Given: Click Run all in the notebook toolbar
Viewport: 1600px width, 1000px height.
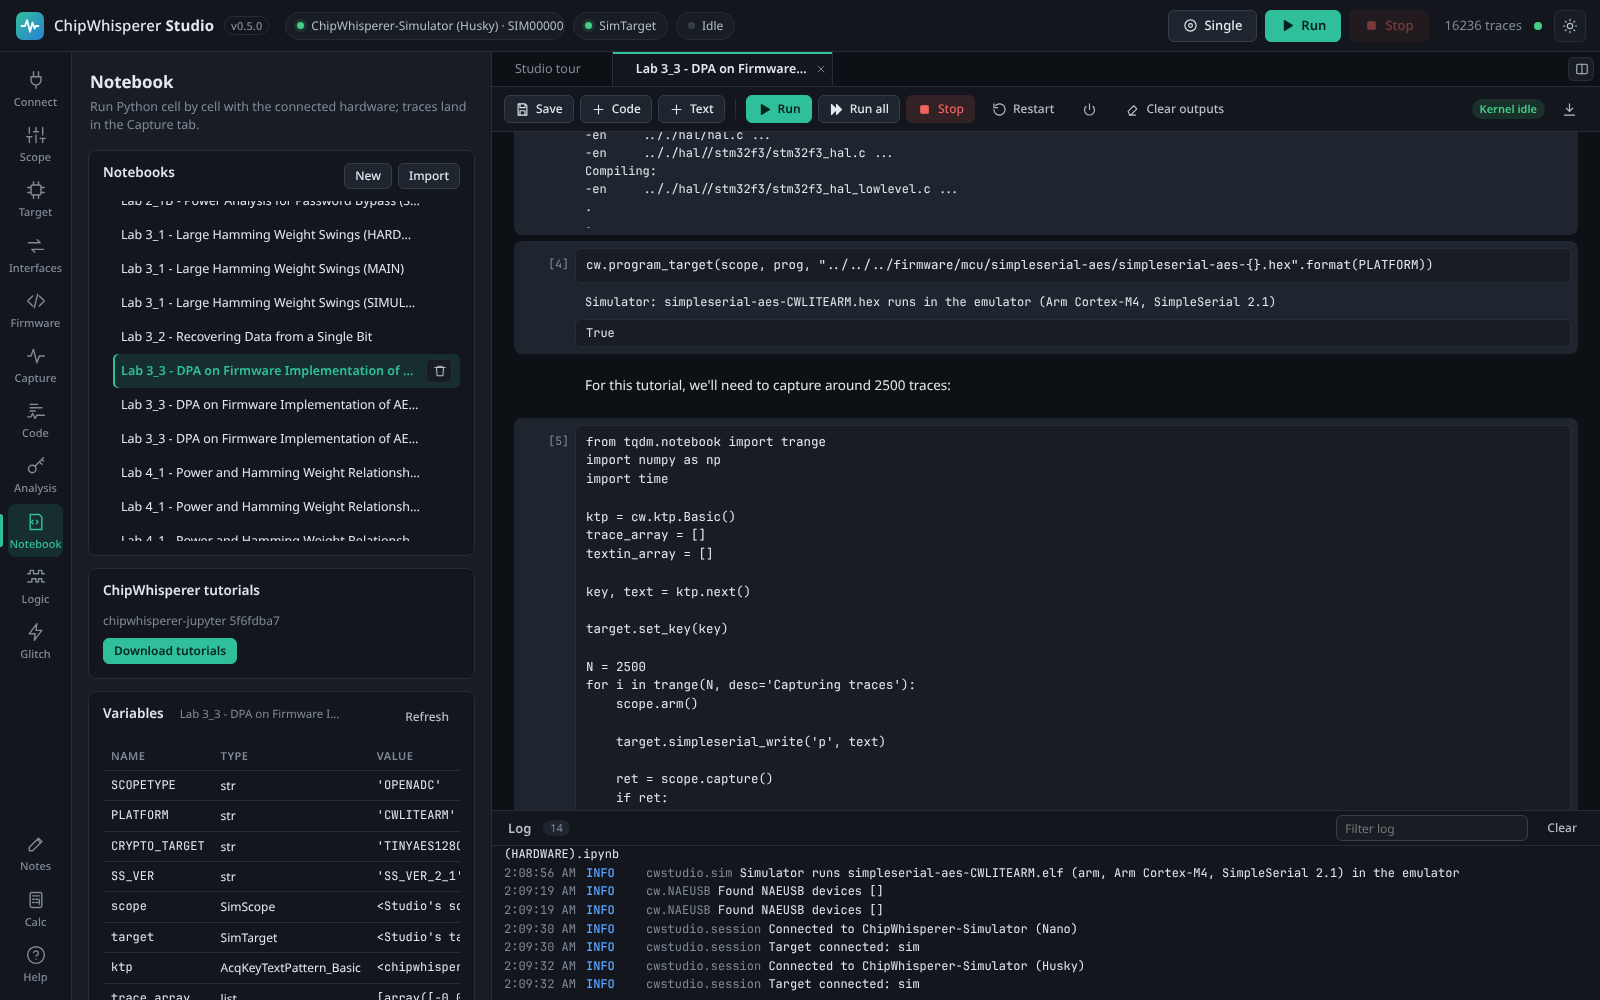Looking at the screenshot, I should coord(859,109).
